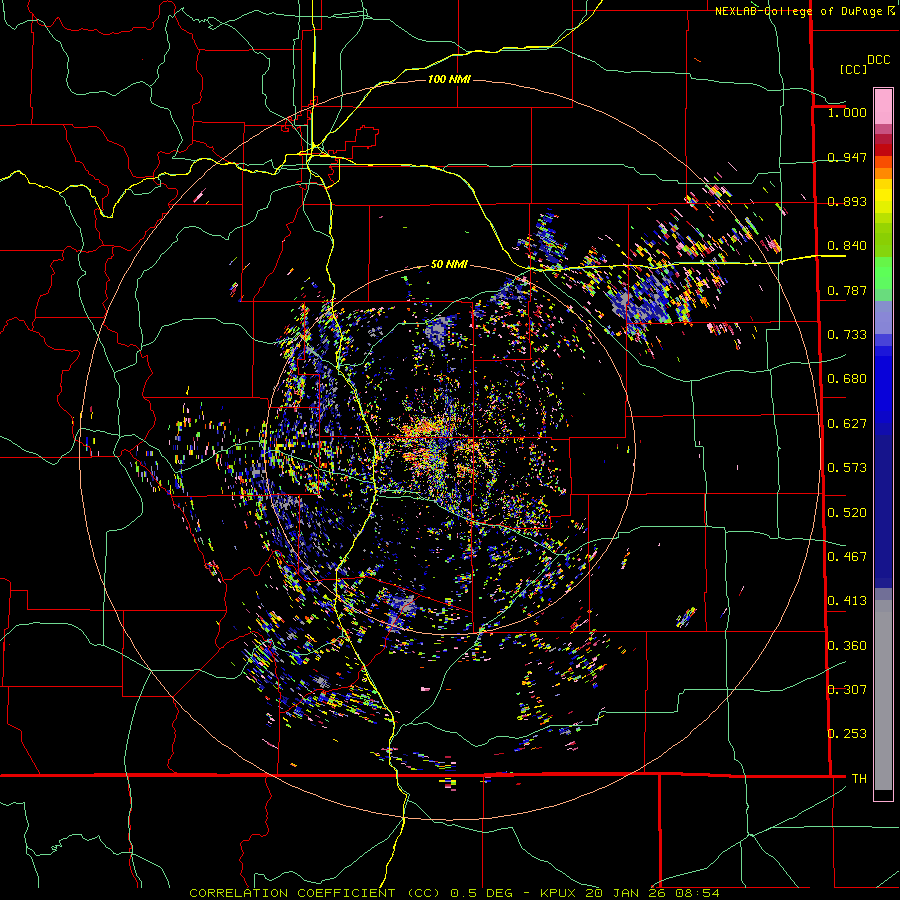Click the 0.307 legend value
The image size is (900, 900).
[x=847, y=690]
